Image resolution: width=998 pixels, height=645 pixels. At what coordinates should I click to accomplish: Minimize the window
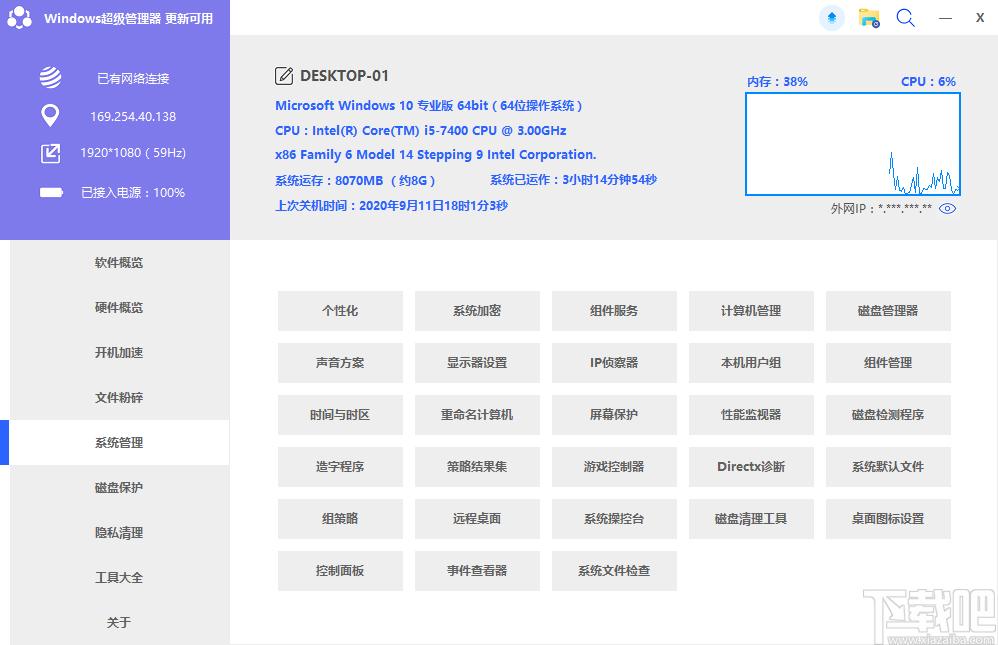(946, 18)
